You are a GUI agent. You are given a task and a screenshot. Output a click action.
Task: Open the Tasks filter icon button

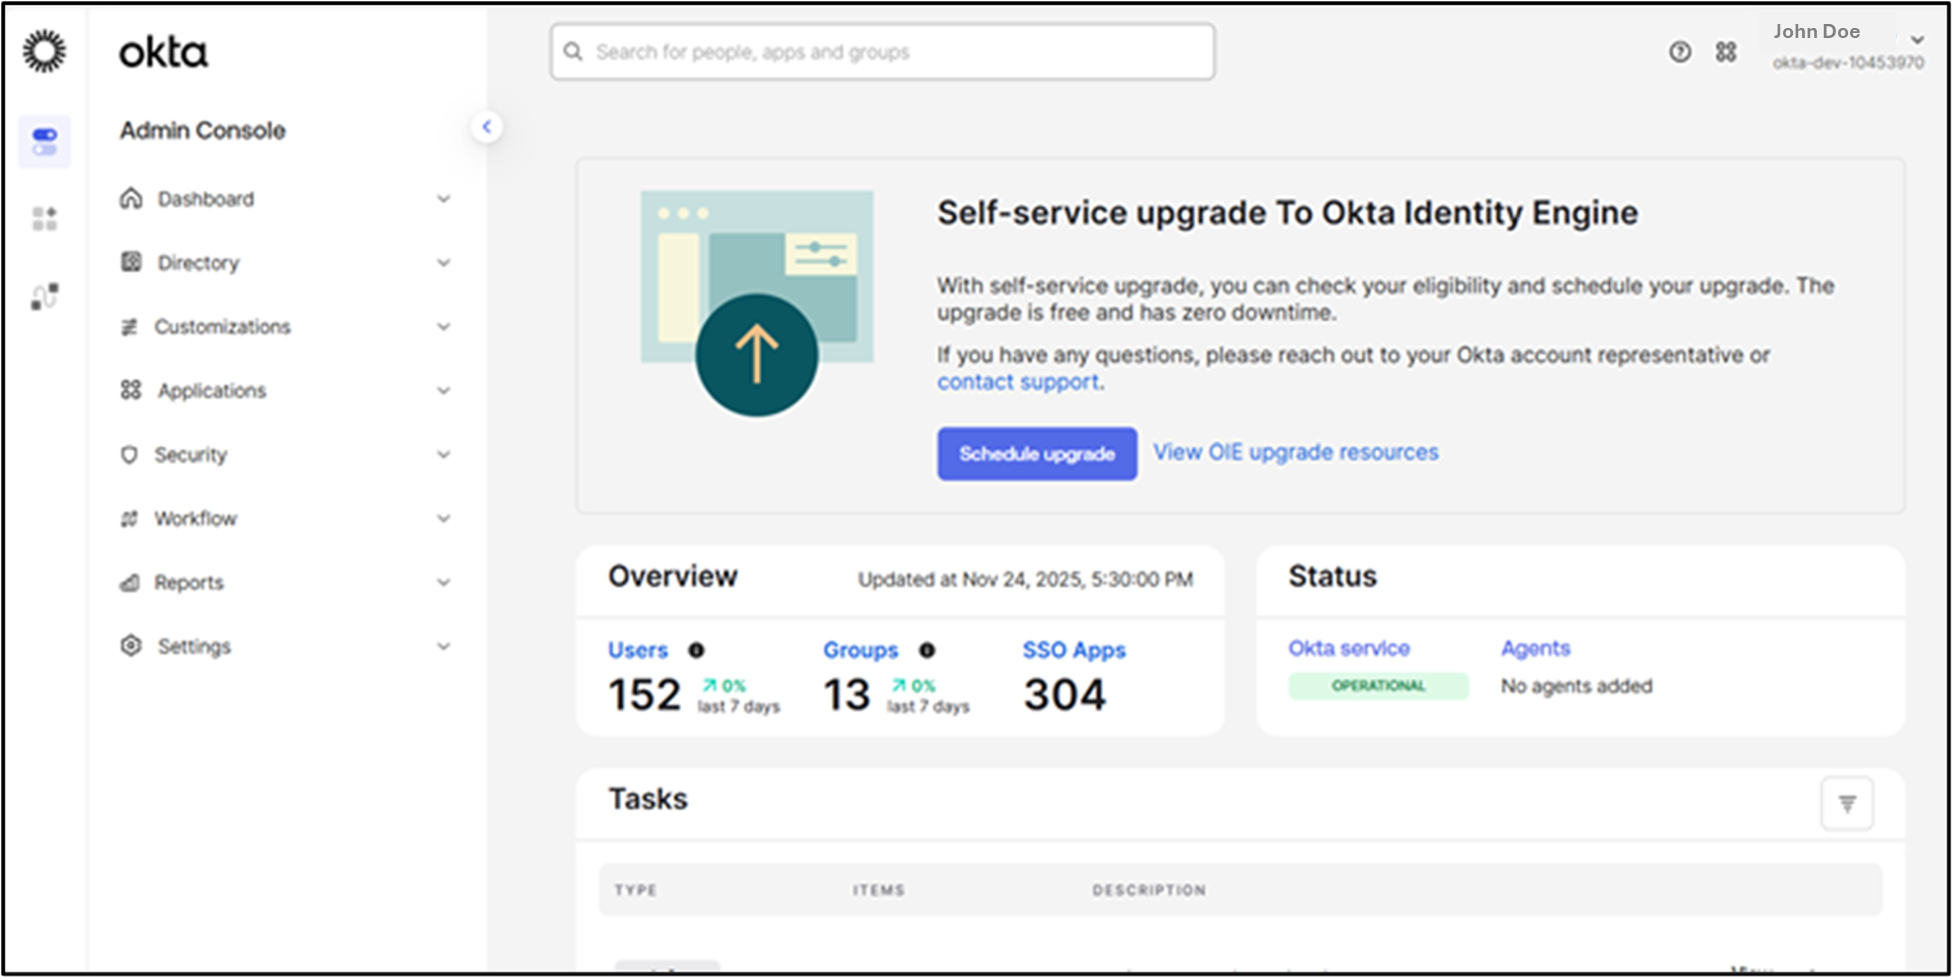pos(1847,803)
